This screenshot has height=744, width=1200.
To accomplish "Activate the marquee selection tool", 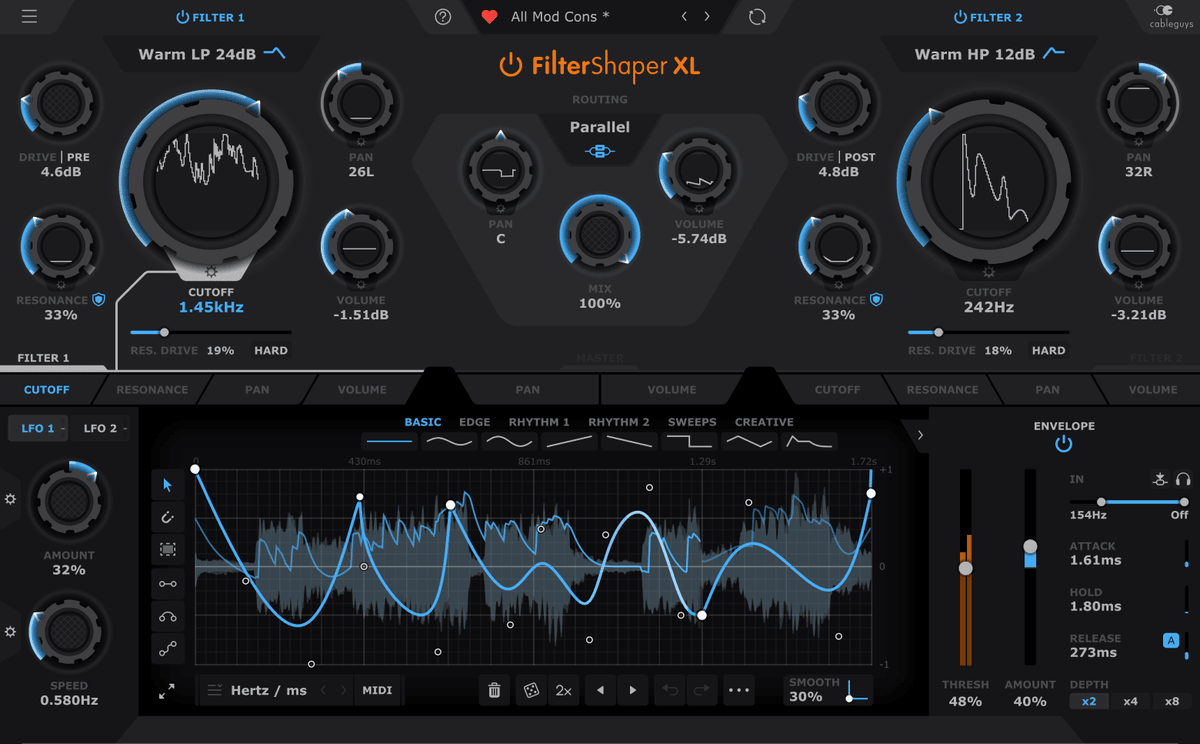I will tap(168, 549).
